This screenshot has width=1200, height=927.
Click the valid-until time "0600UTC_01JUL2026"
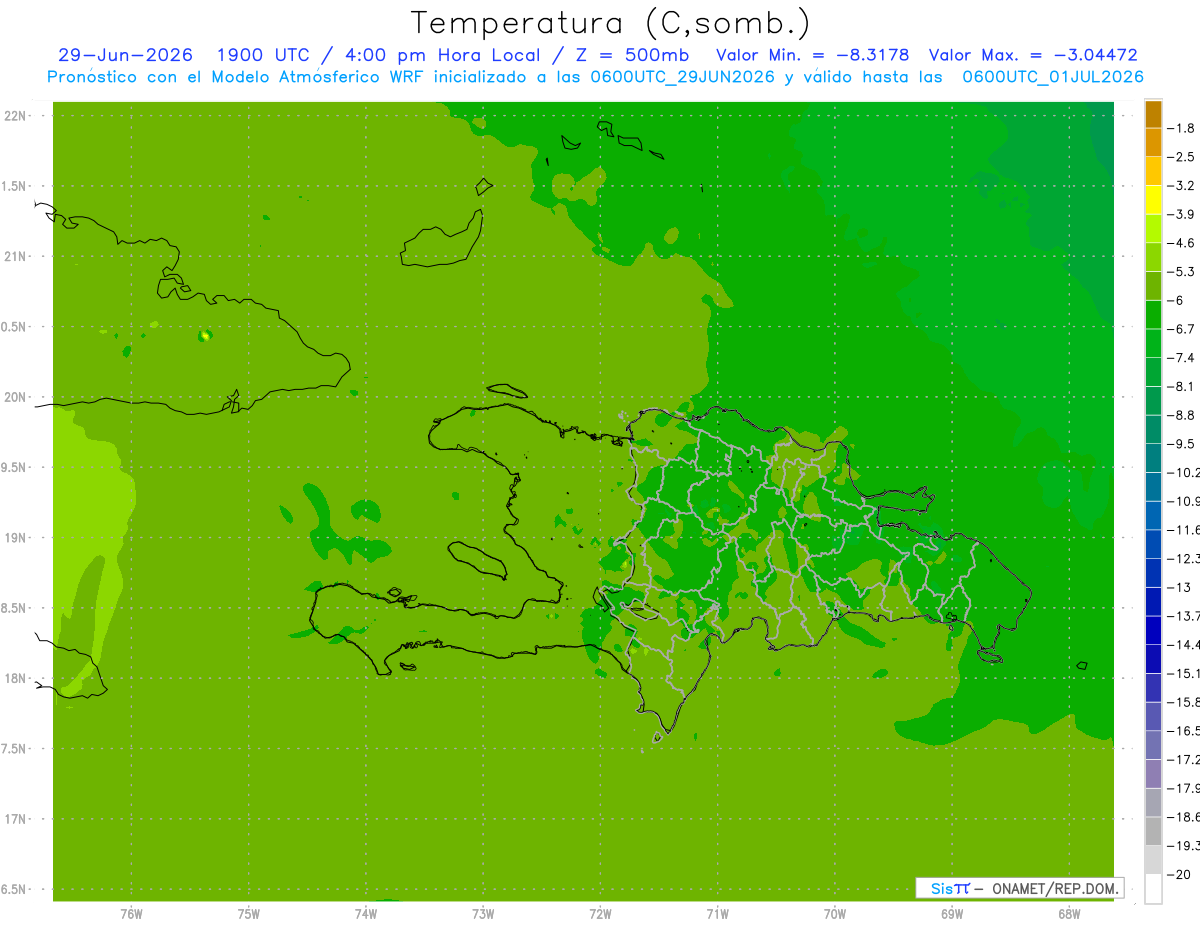pyautogui.click(x=1053, y=77)
